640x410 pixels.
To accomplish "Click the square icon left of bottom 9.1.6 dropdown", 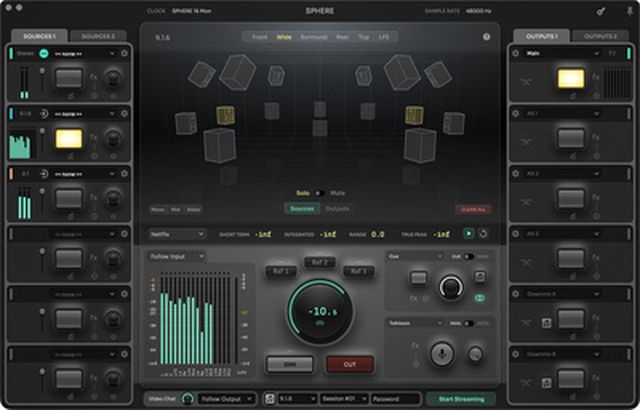I will 269,399.
